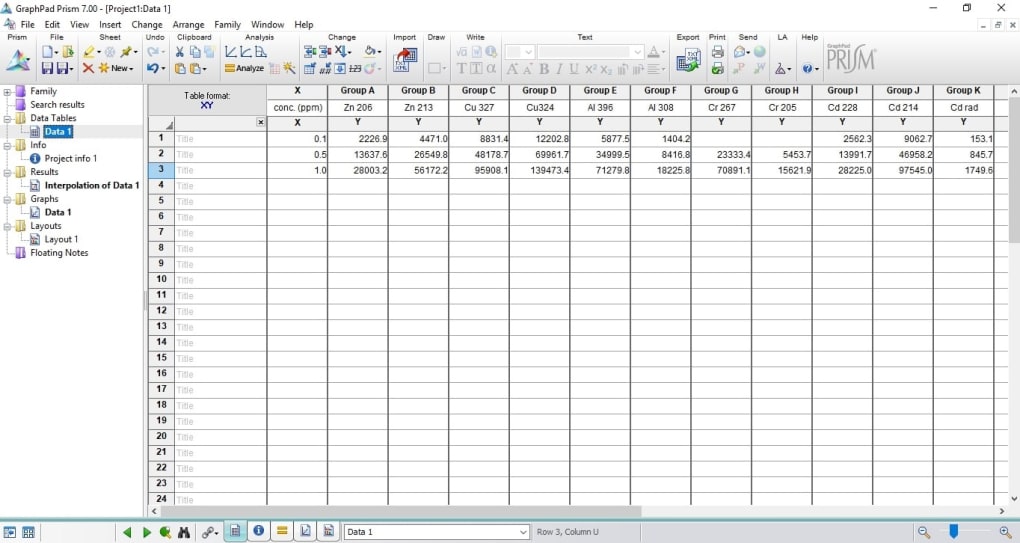Toggle the gallery thumbnails view icon
Image resolution: width=1020 pixels, height=543 pixels.
[x=29, y=532]
